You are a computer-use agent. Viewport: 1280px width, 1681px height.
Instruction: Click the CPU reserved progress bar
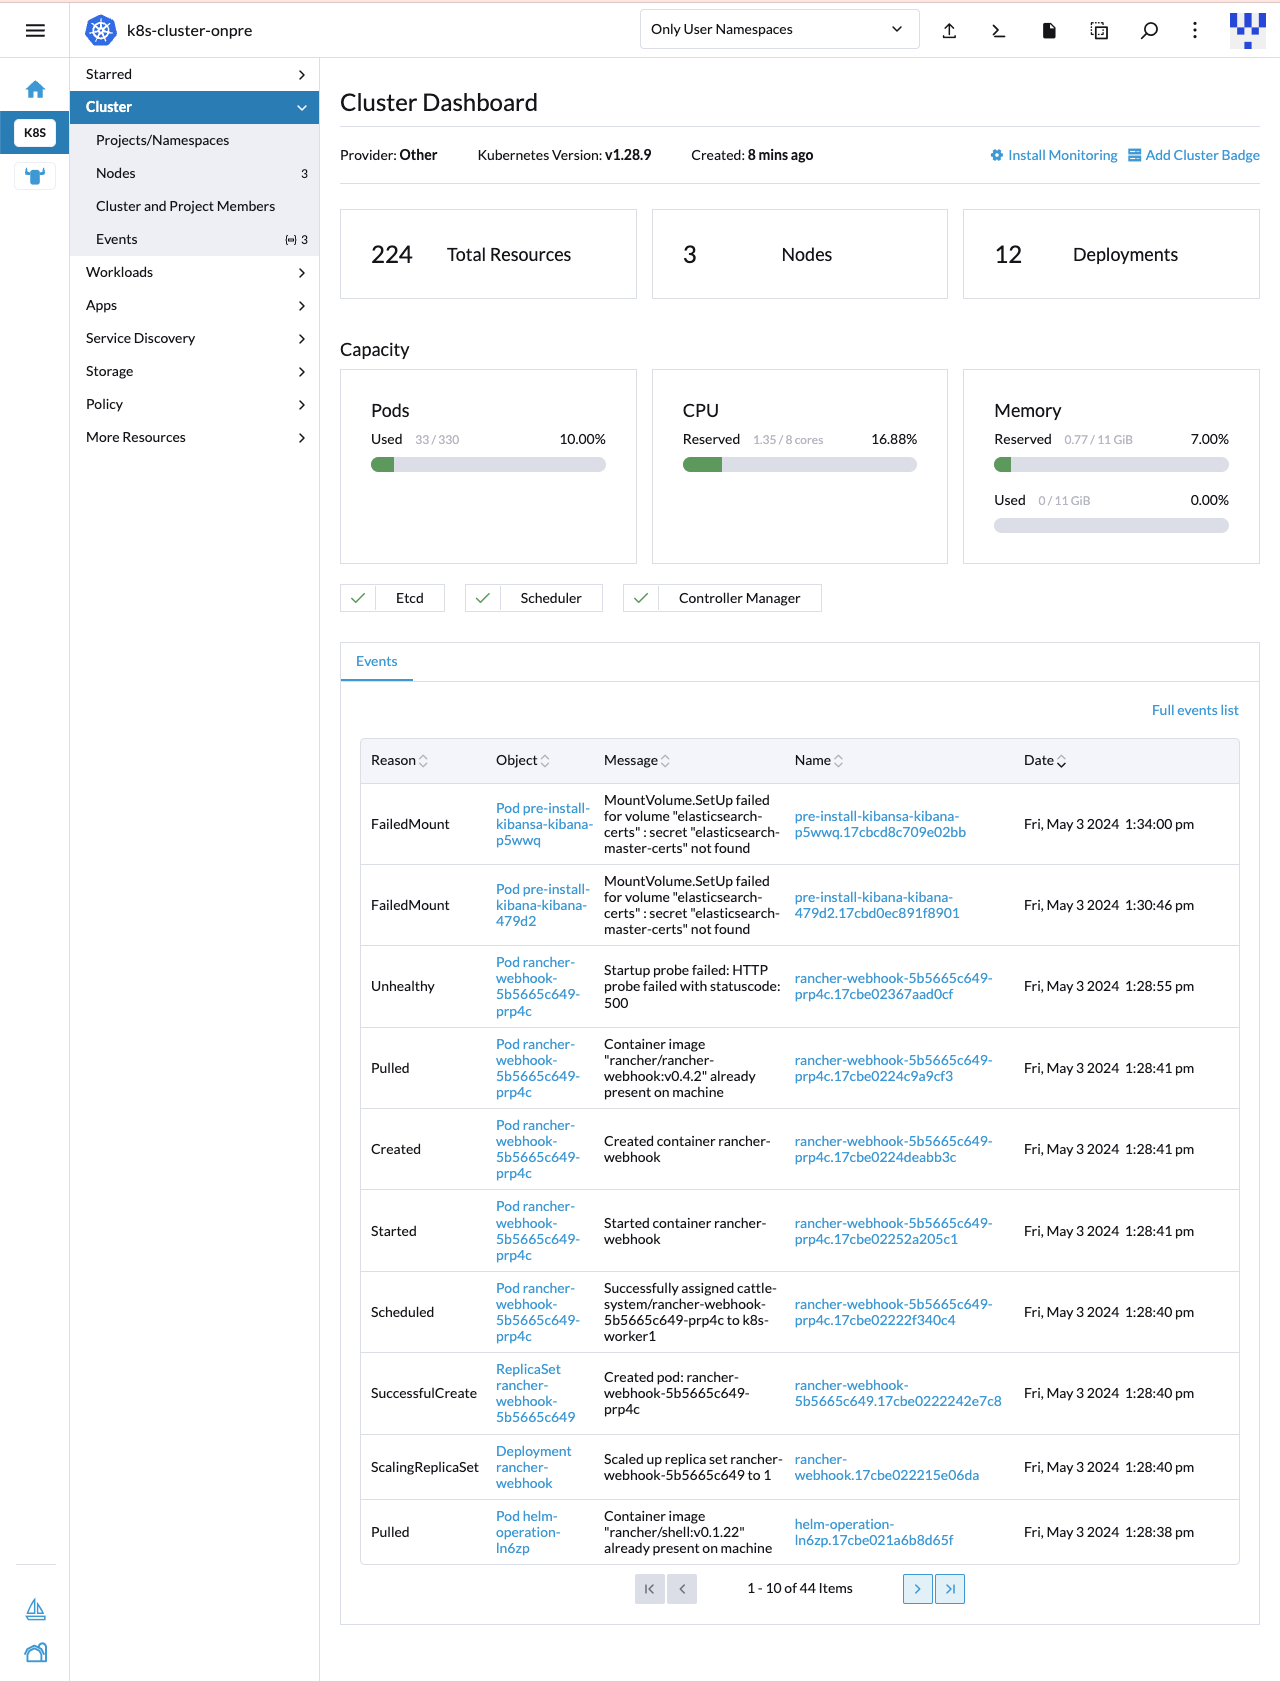pos(800,464)
